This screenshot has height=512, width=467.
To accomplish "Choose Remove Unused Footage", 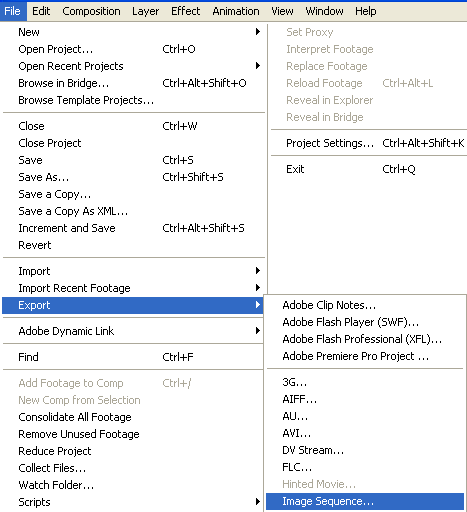I will (x=133, y=434).
